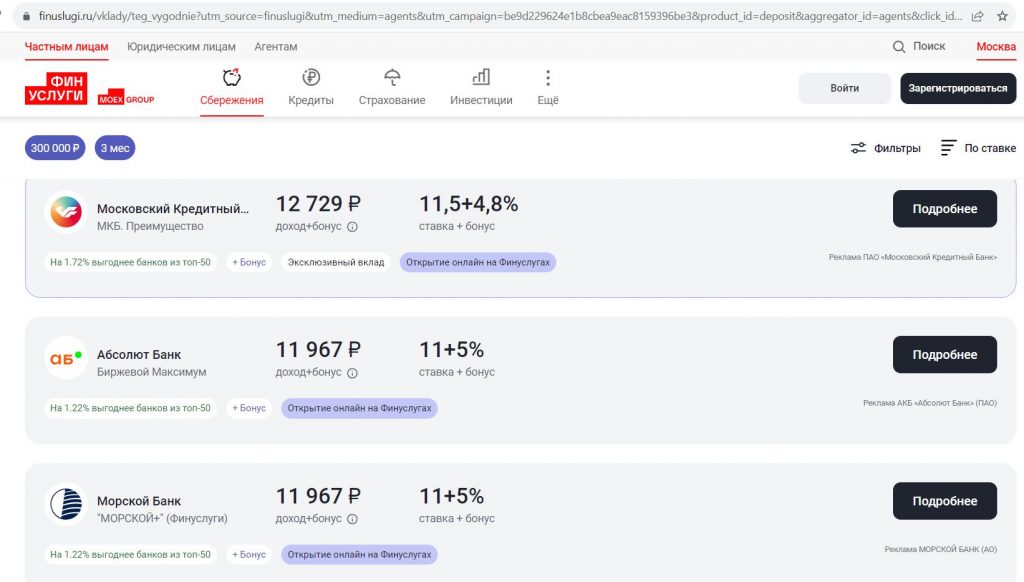
Task: Click Абсолют Банк's 'На 1.22% выгоднее' tag
Action: pyautogui.click(x=131, y=408)
